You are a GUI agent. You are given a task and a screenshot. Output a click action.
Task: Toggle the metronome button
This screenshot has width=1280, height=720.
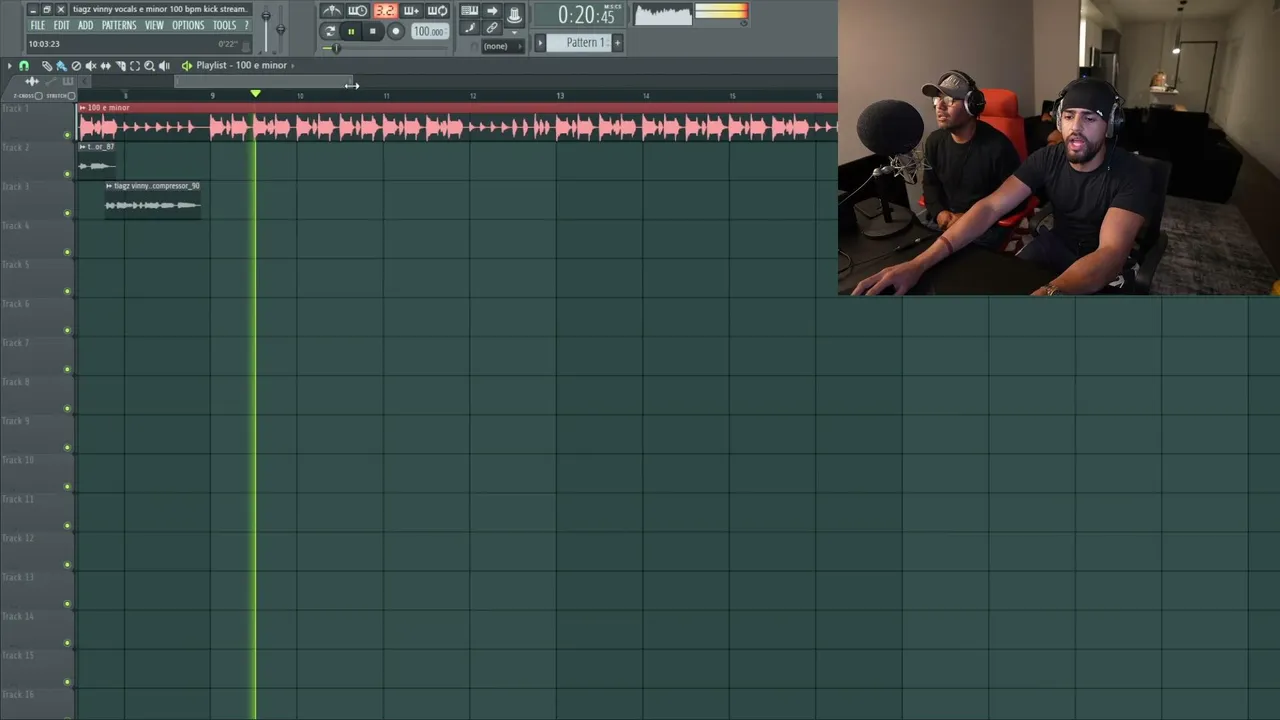[x=331, y=11]
